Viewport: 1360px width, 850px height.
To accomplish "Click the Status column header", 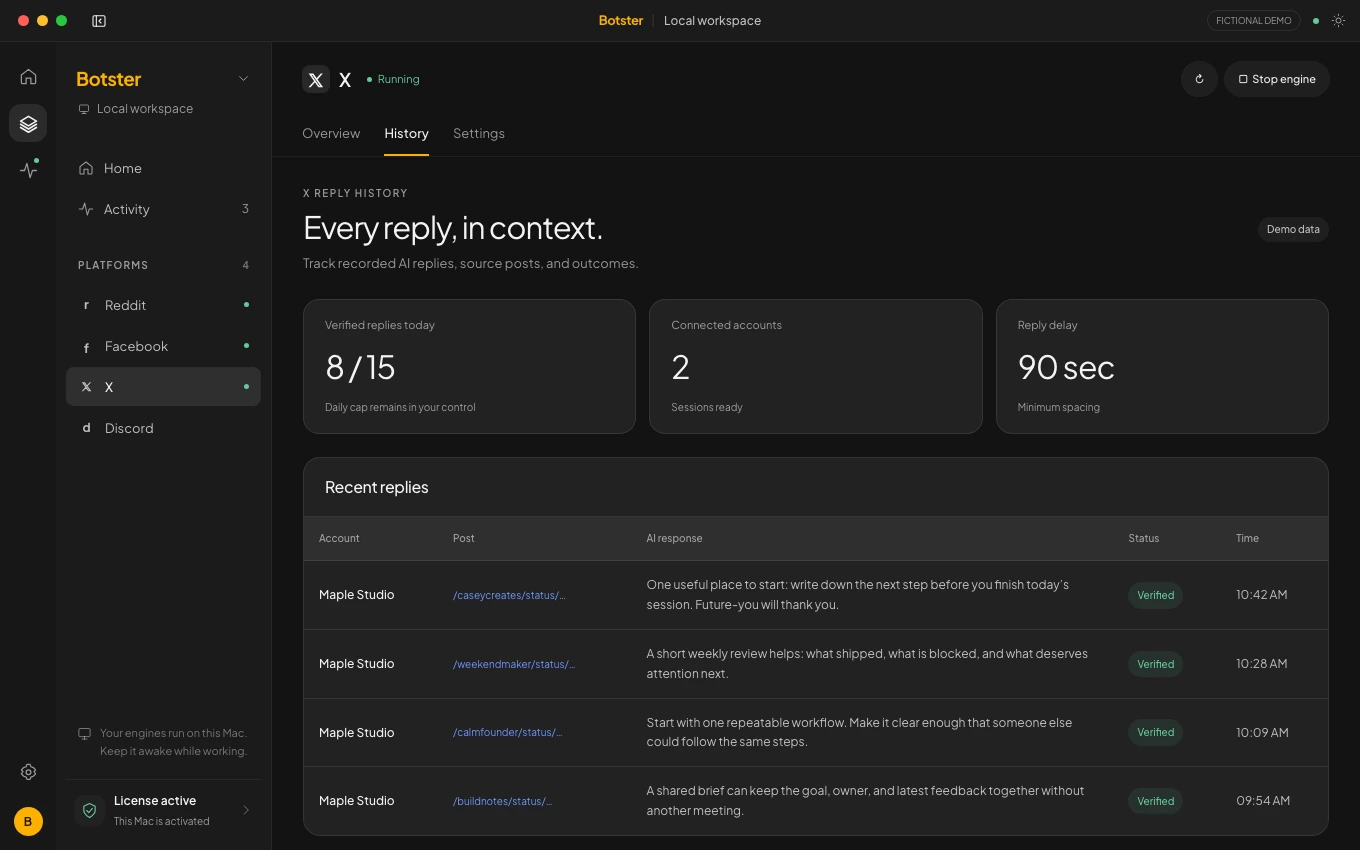I will (x=1143, y=538).
